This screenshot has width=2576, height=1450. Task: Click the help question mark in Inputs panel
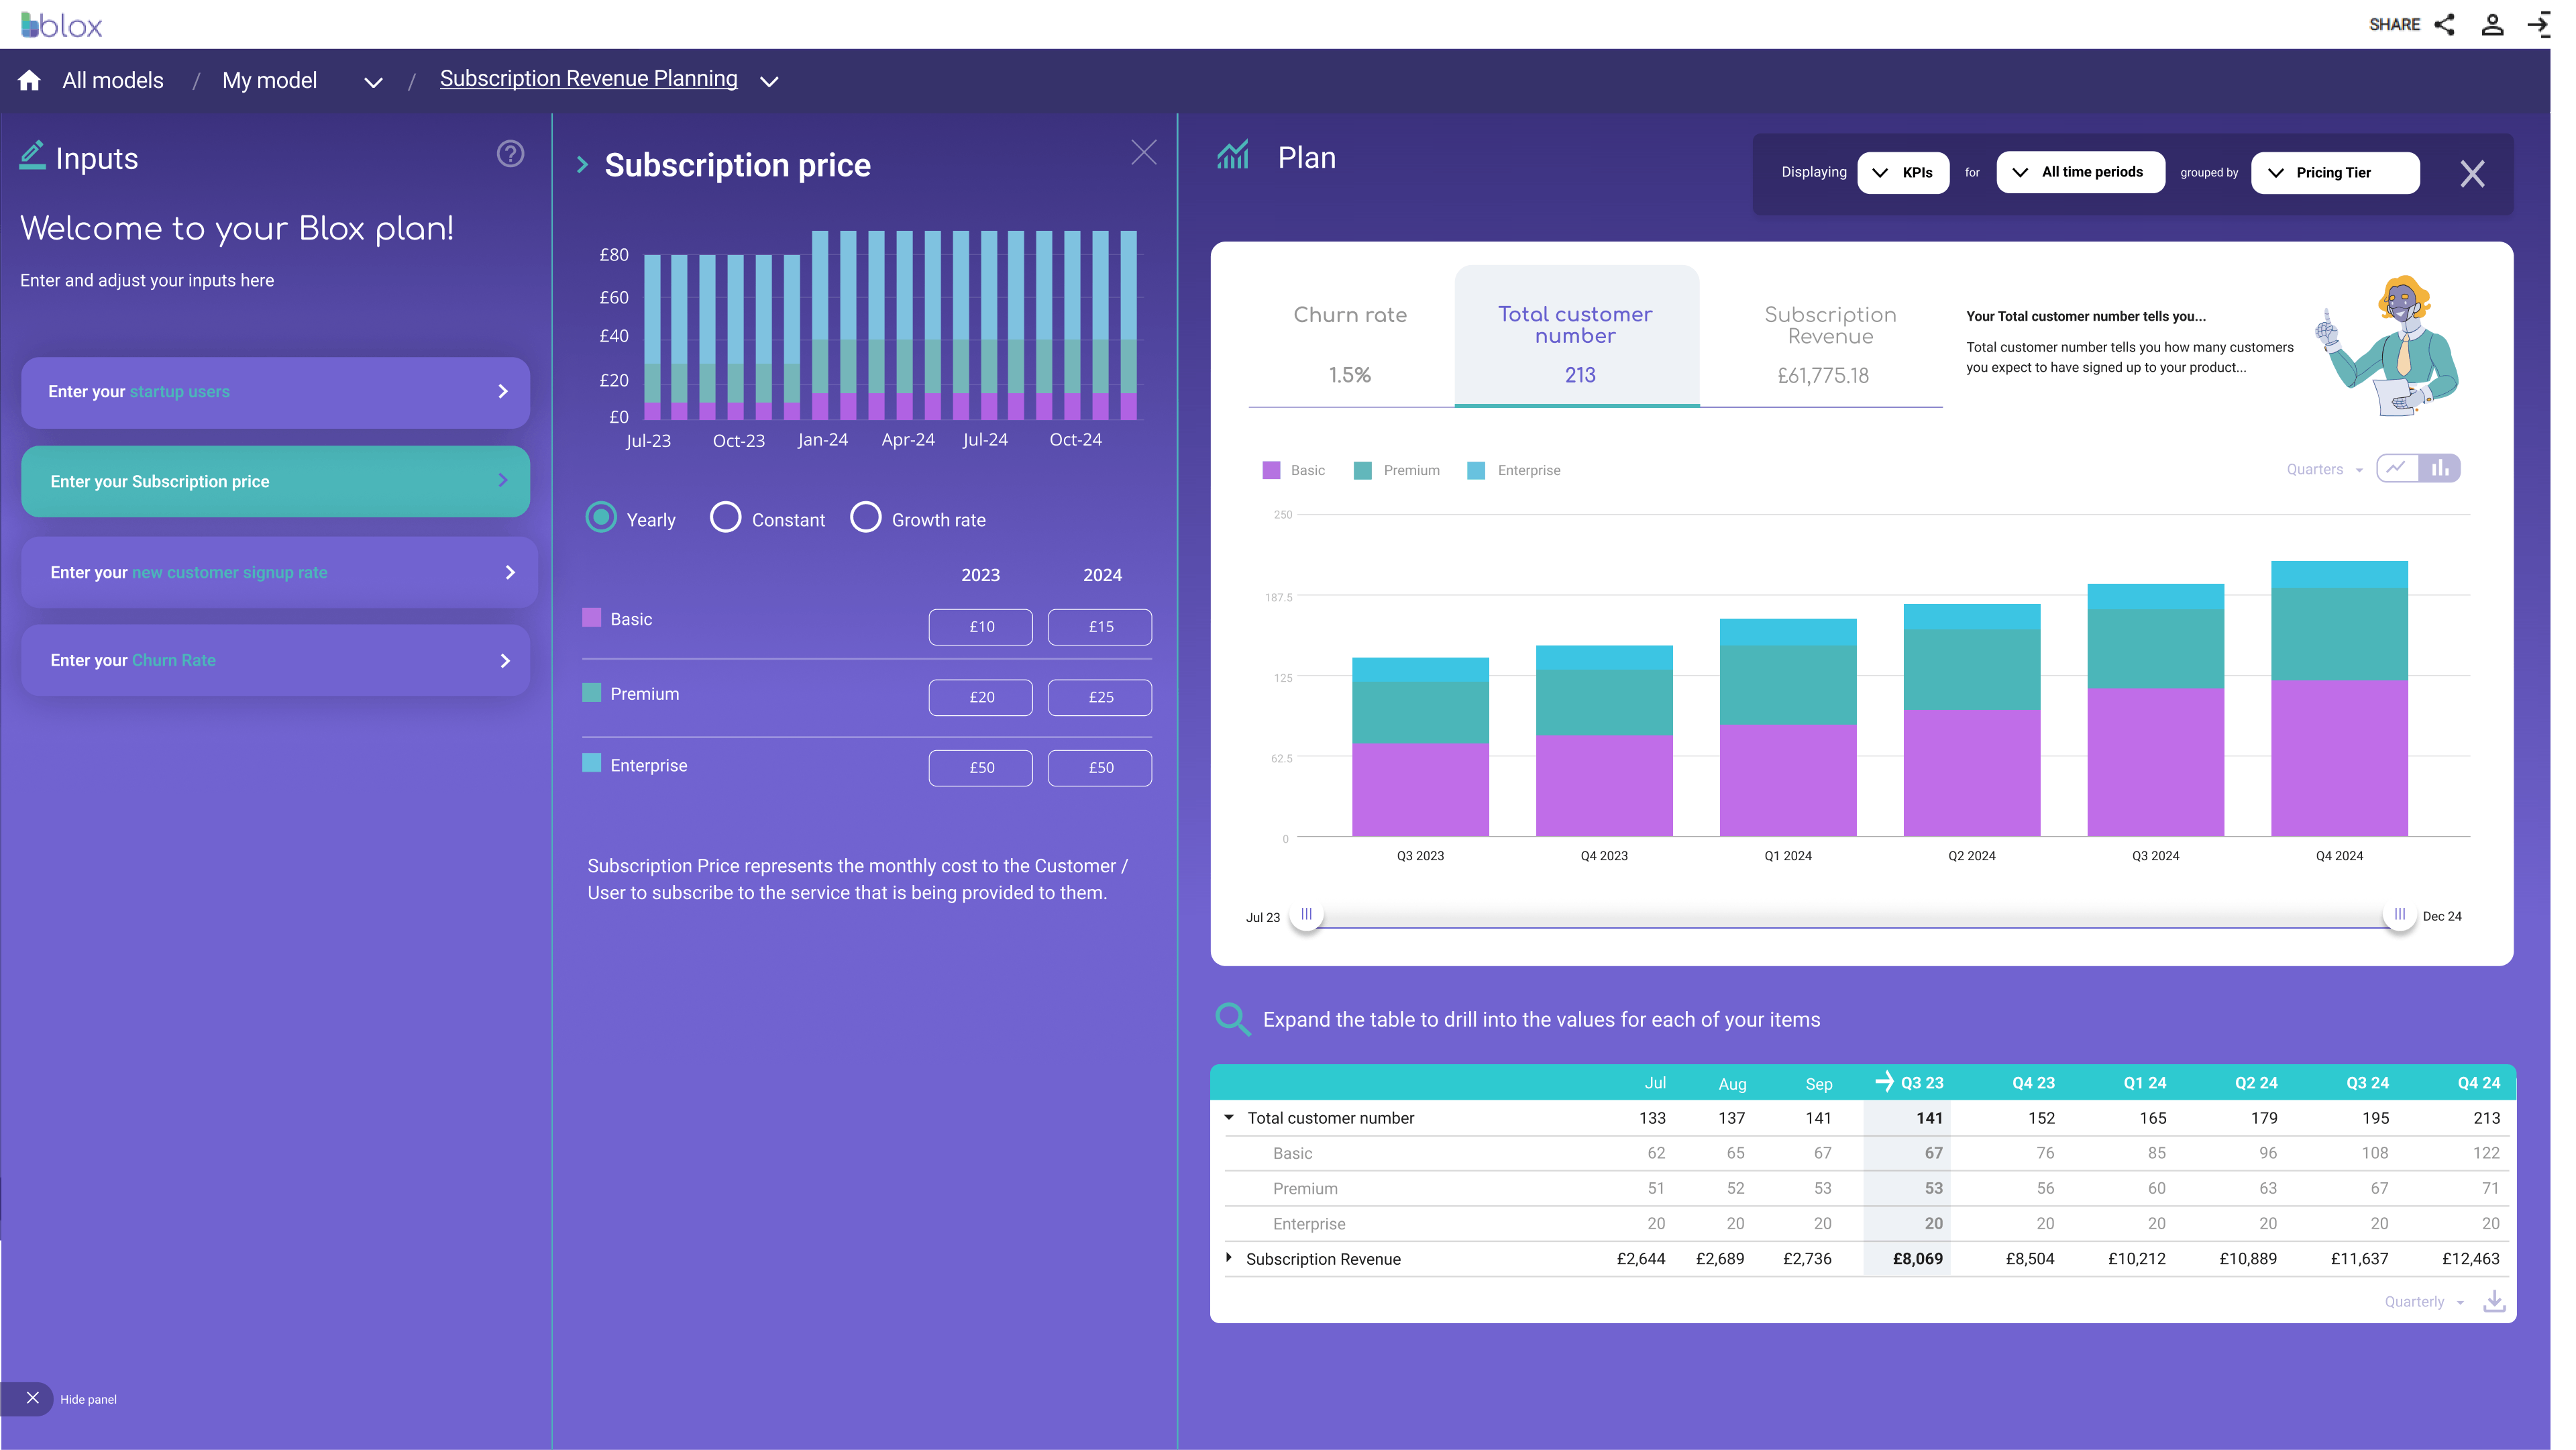[x=510, y=154]
